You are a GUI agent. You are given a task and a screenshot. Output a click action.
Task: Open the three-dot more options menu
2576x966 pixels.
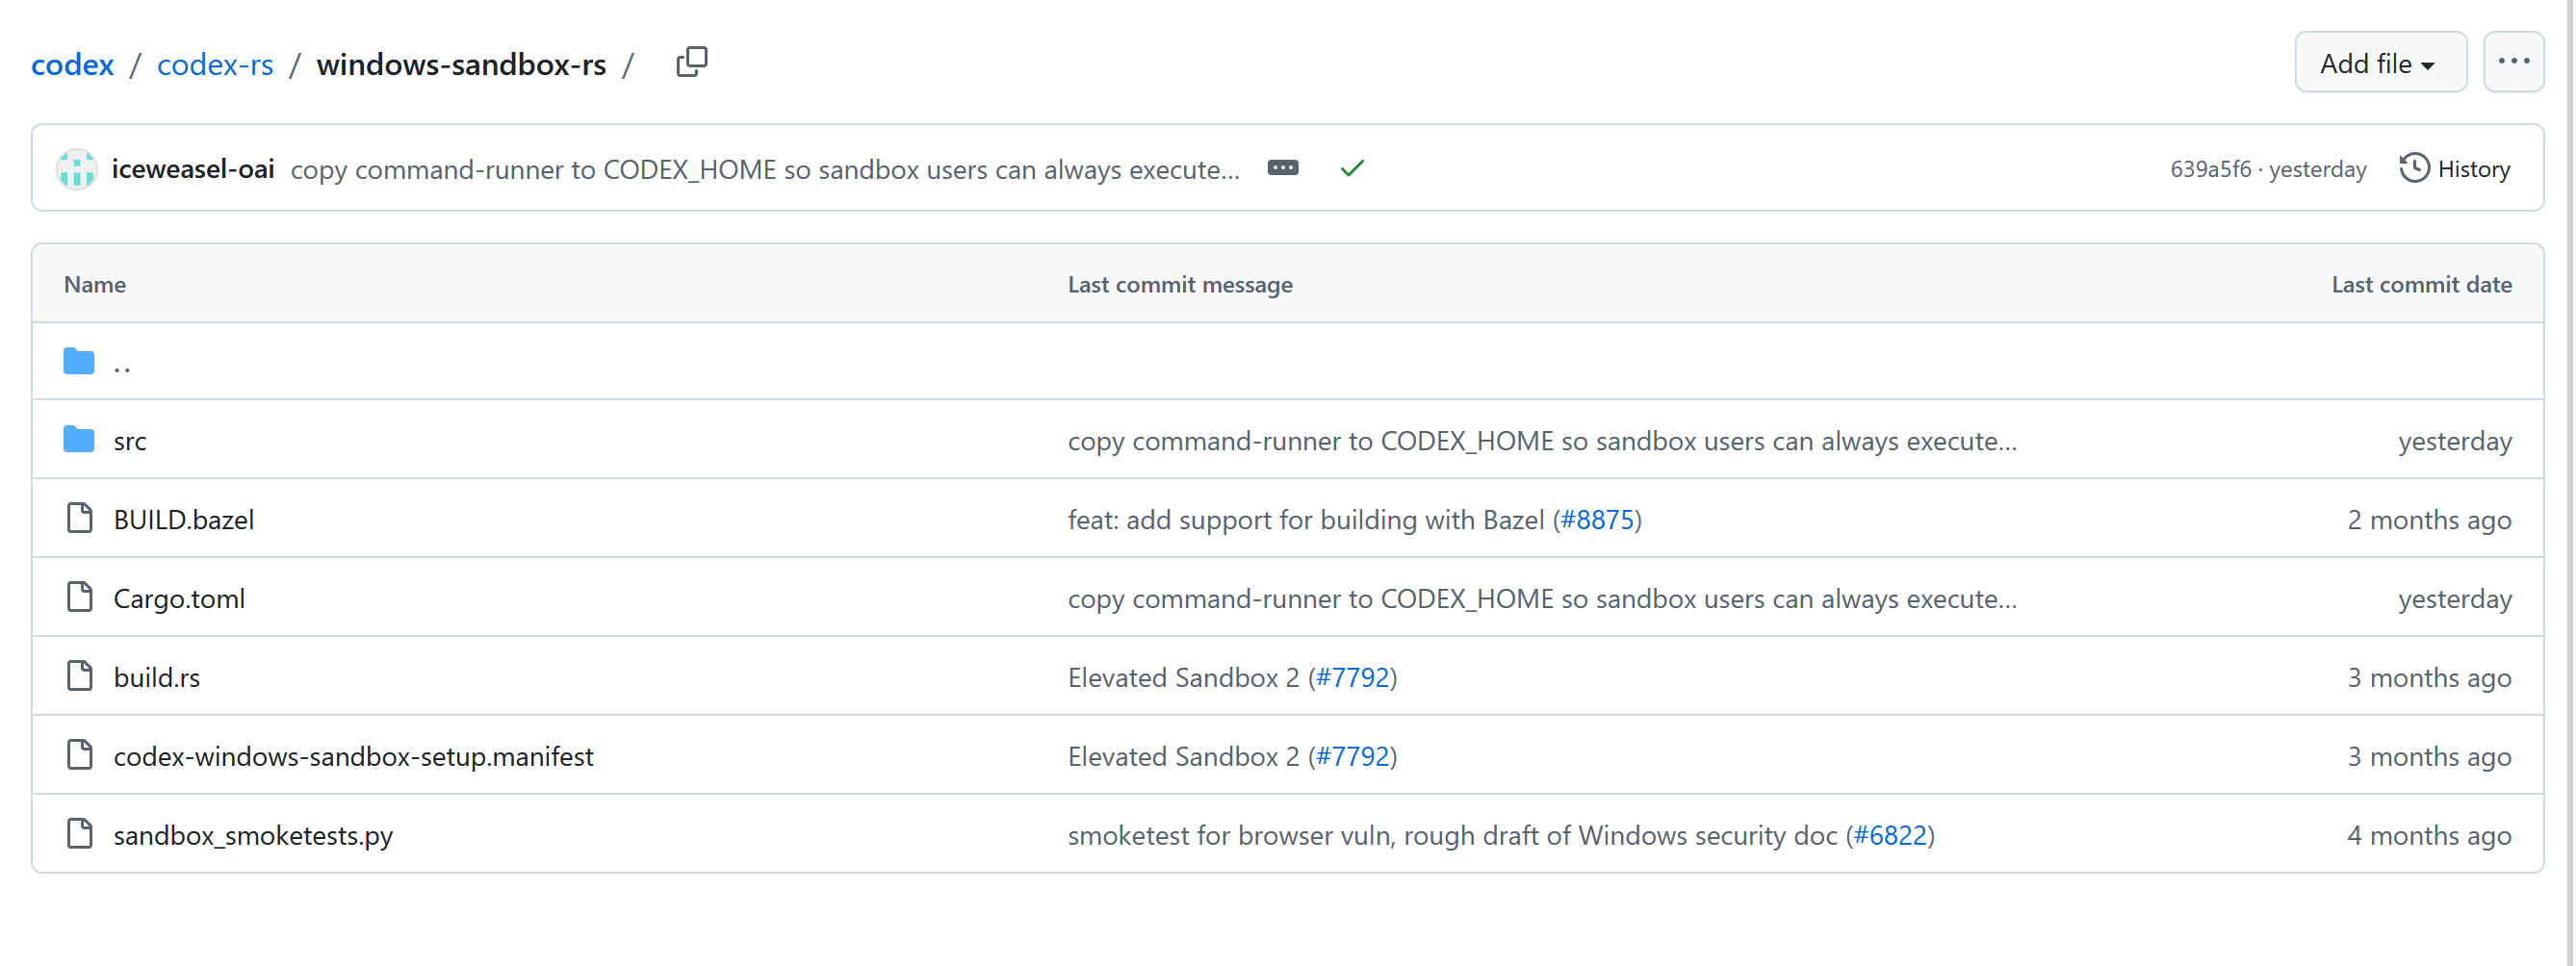tap(2513, 63)
